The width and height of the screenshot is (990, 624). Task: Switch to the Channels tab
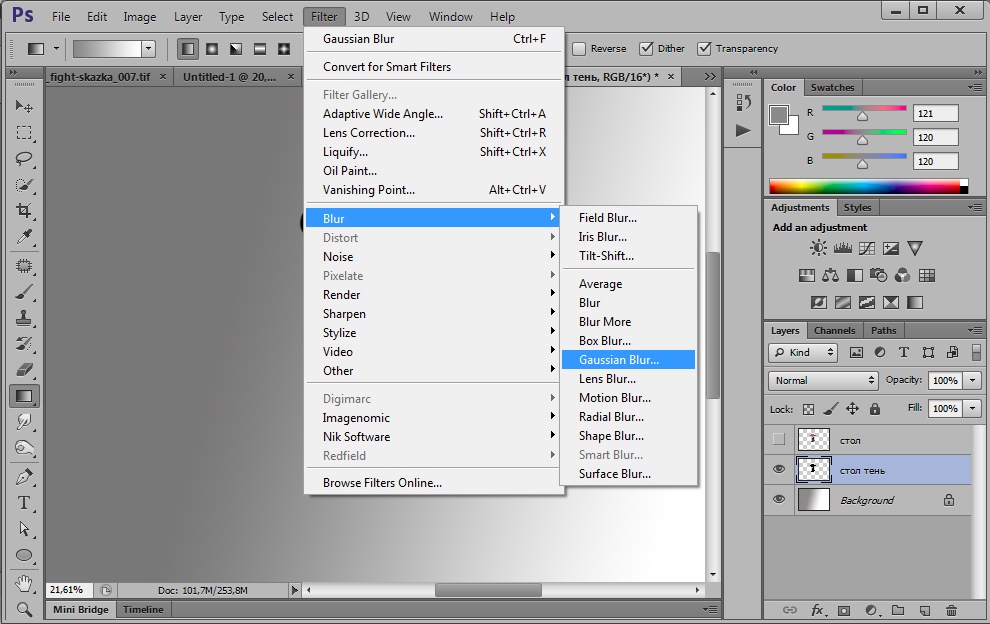click(834, 330)
